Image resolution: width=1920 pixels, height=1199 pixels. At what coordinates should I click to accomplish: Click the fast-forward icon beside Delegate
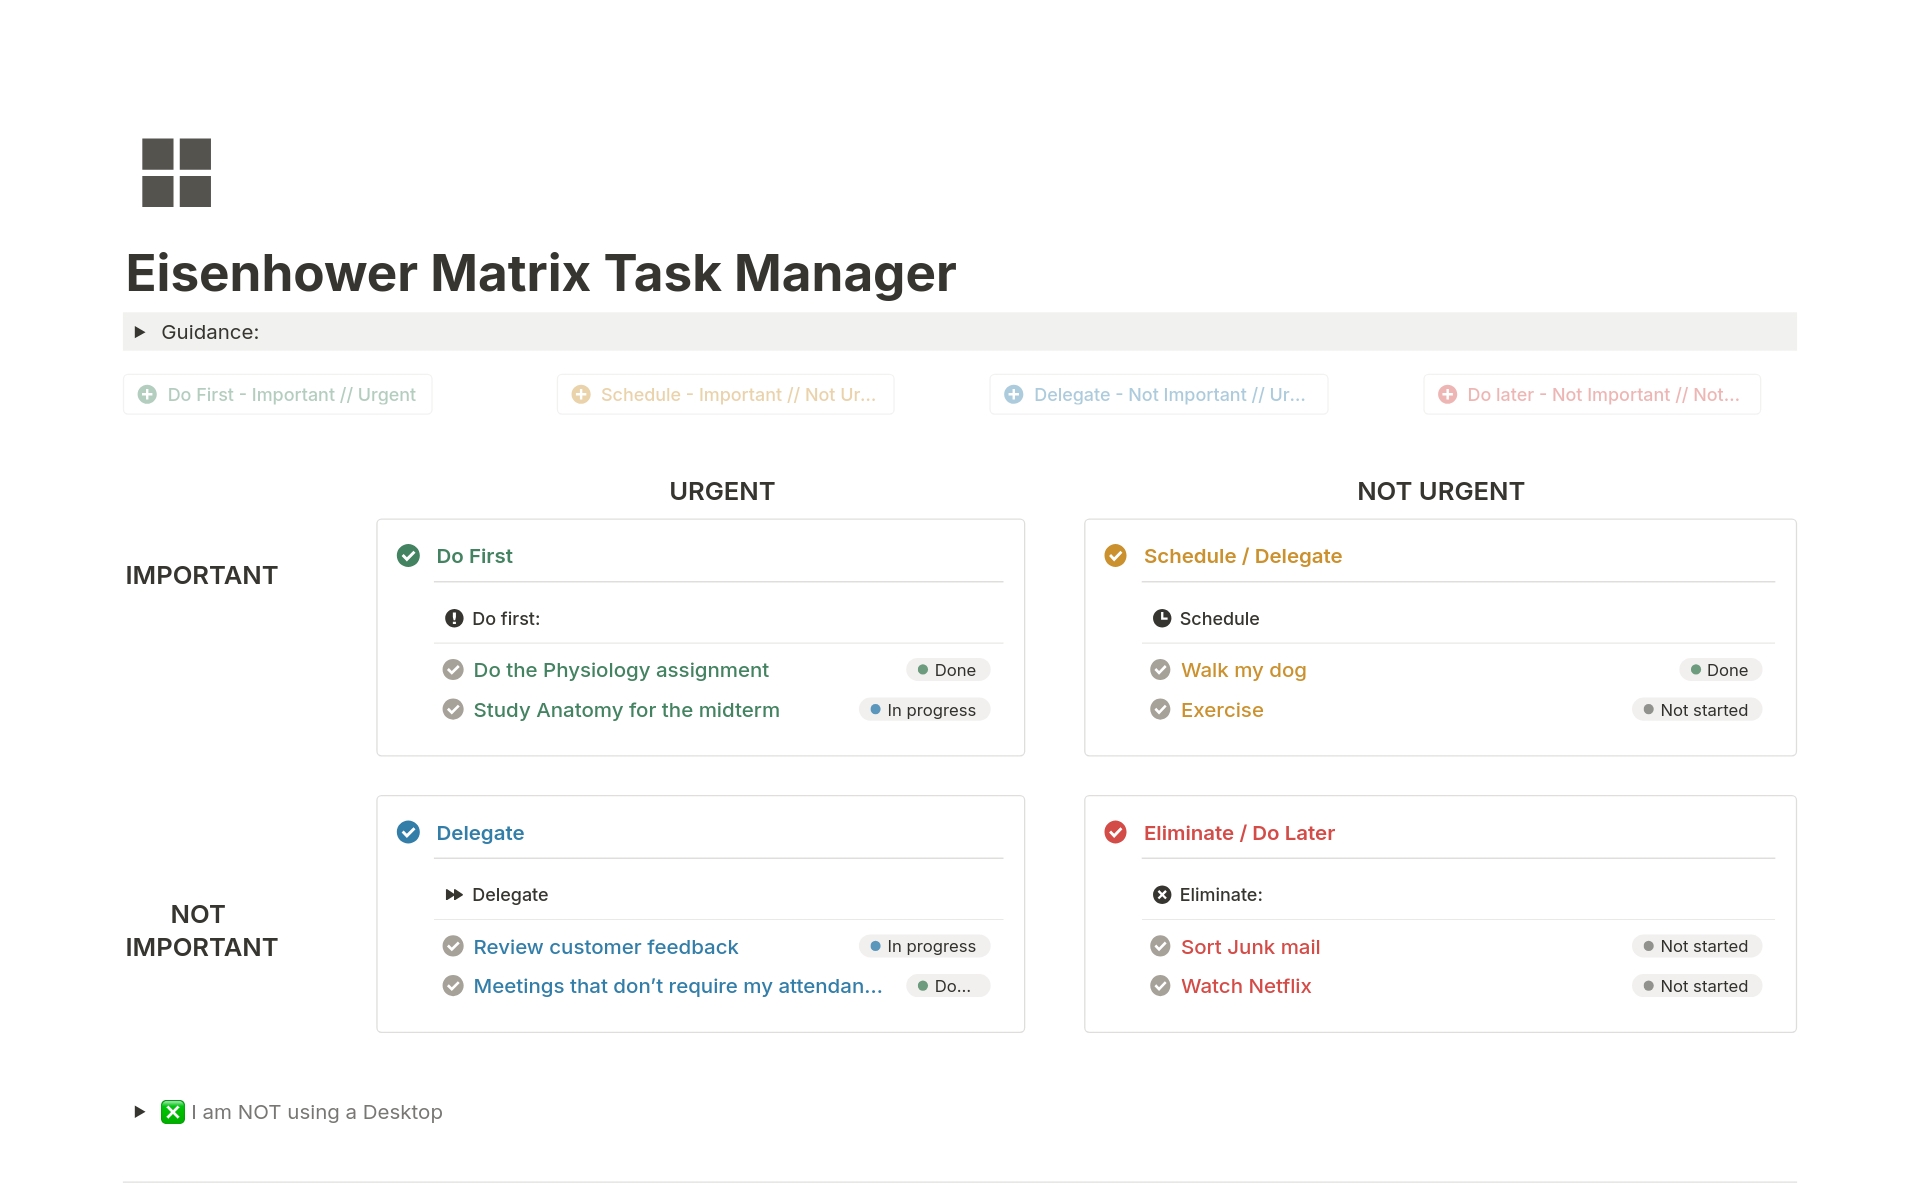pyautogui.click(x=454, y=895)
